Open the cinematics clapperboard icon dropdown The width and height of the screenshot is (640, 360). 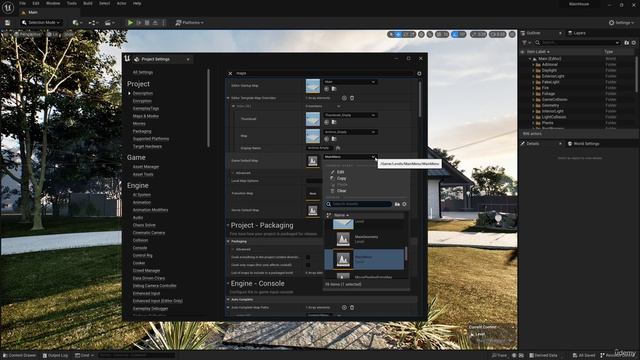109,23
